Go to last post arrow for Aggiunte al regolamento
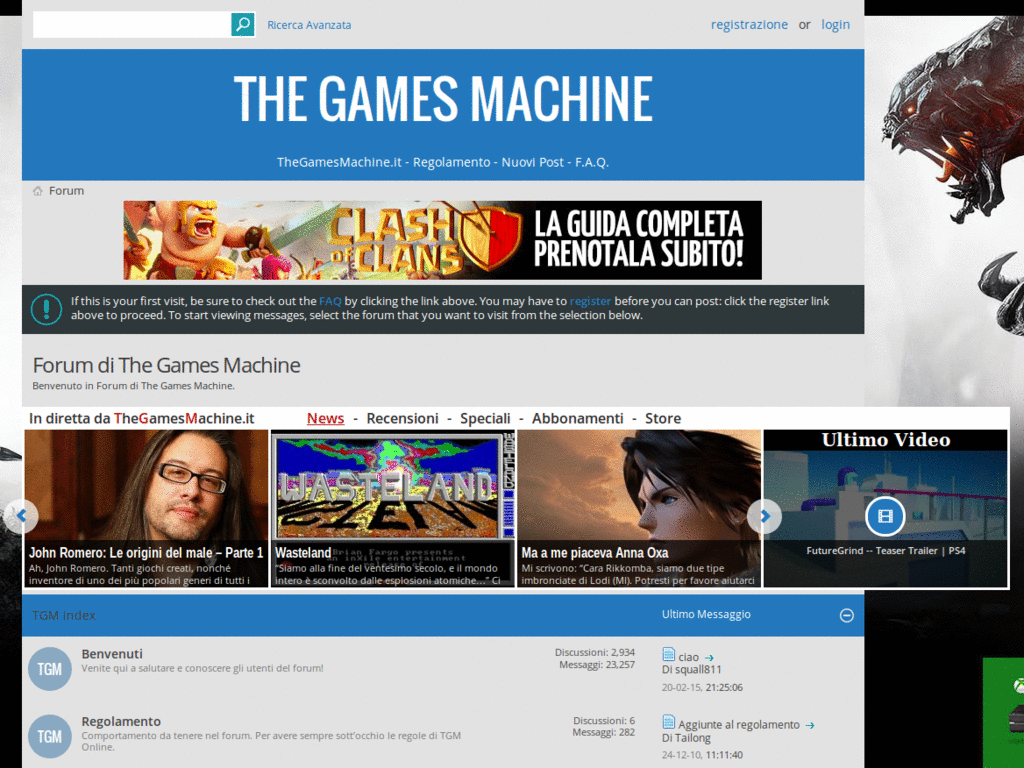The image size is (1024, 768). [x=810, y=726]
